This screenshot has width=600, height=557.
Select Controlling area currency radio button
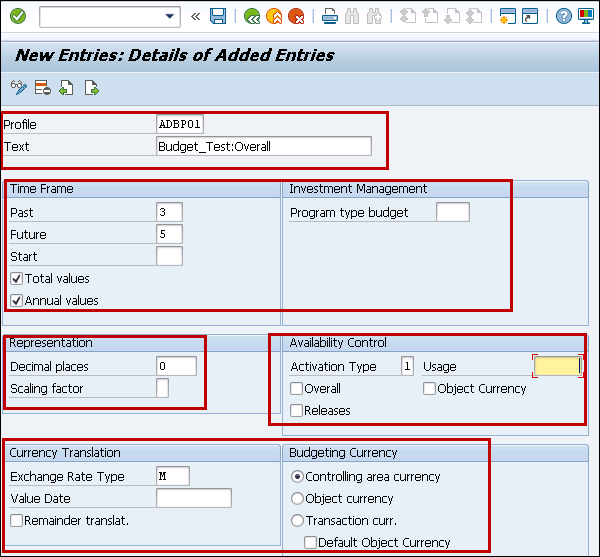pos(297,477)
